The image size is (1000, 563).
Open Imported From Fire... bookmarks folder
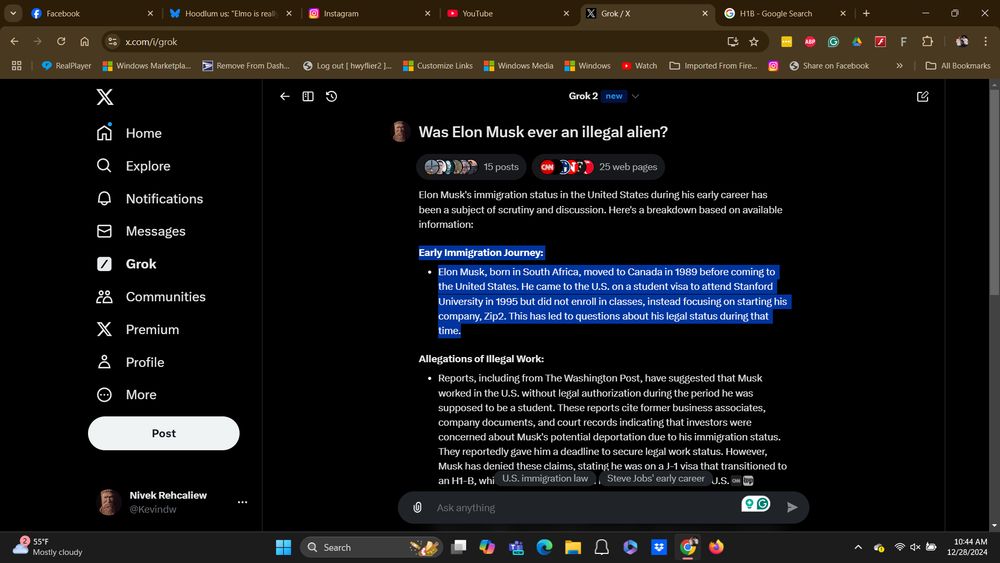tap(713, 66)
